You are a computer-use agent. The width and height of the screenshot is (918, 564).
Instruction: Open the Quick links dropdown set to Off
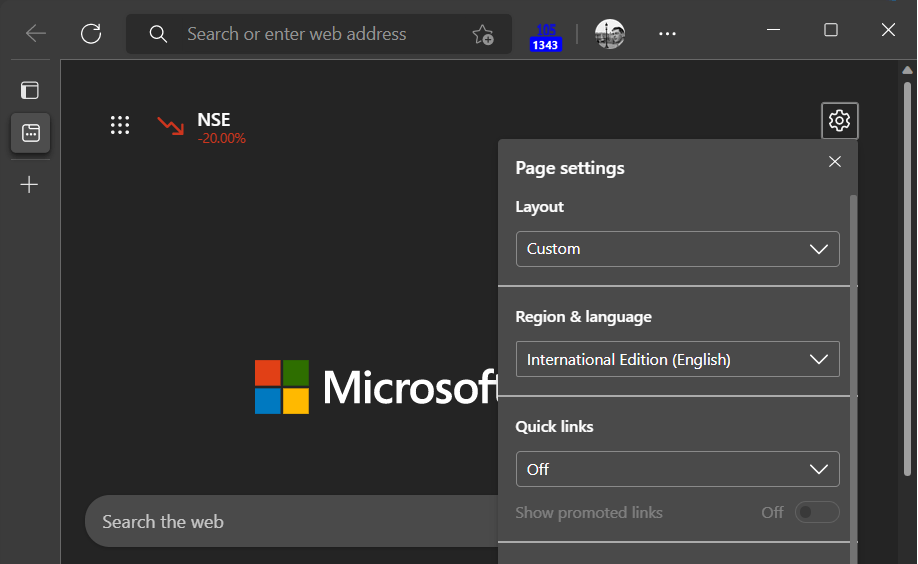(677, 469)
